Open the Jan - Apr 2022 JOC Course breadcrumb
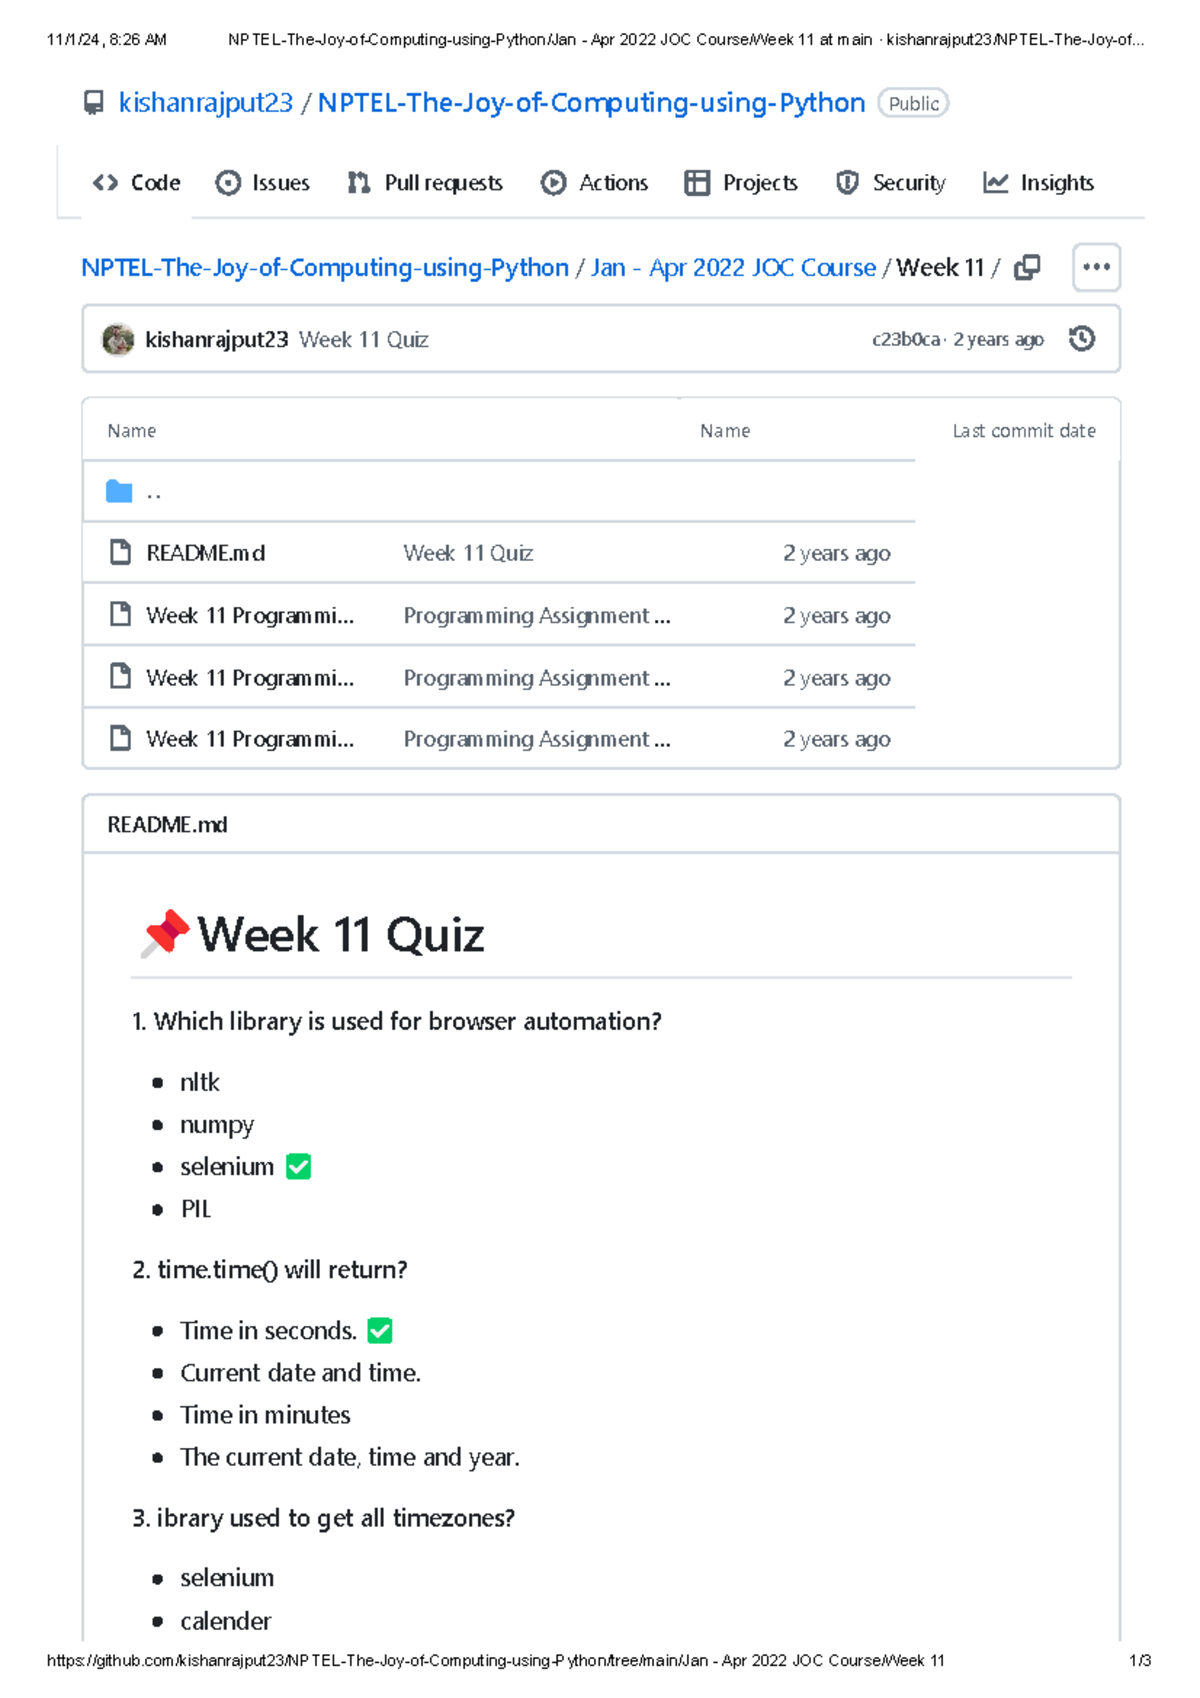The height and width of the screenshot is (1698, 1200). tap(733, 268)
